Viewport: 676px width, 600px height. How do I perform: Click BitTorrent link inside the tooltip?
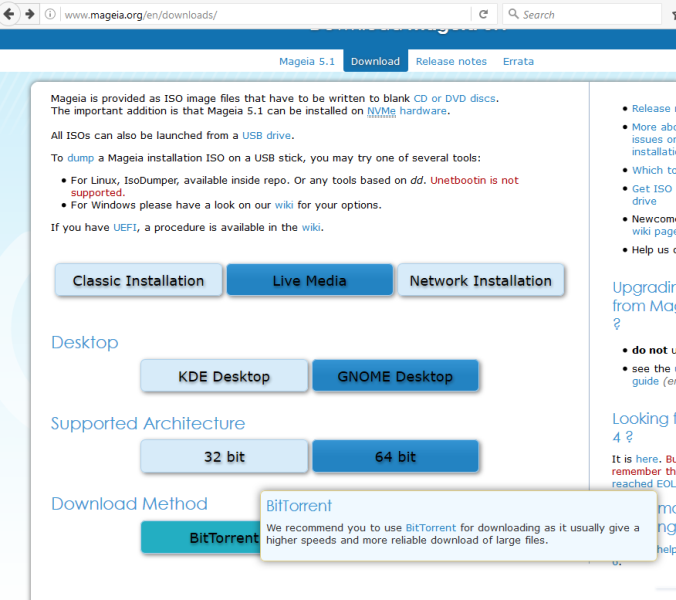pyautogui.click(x=431, y=528)
